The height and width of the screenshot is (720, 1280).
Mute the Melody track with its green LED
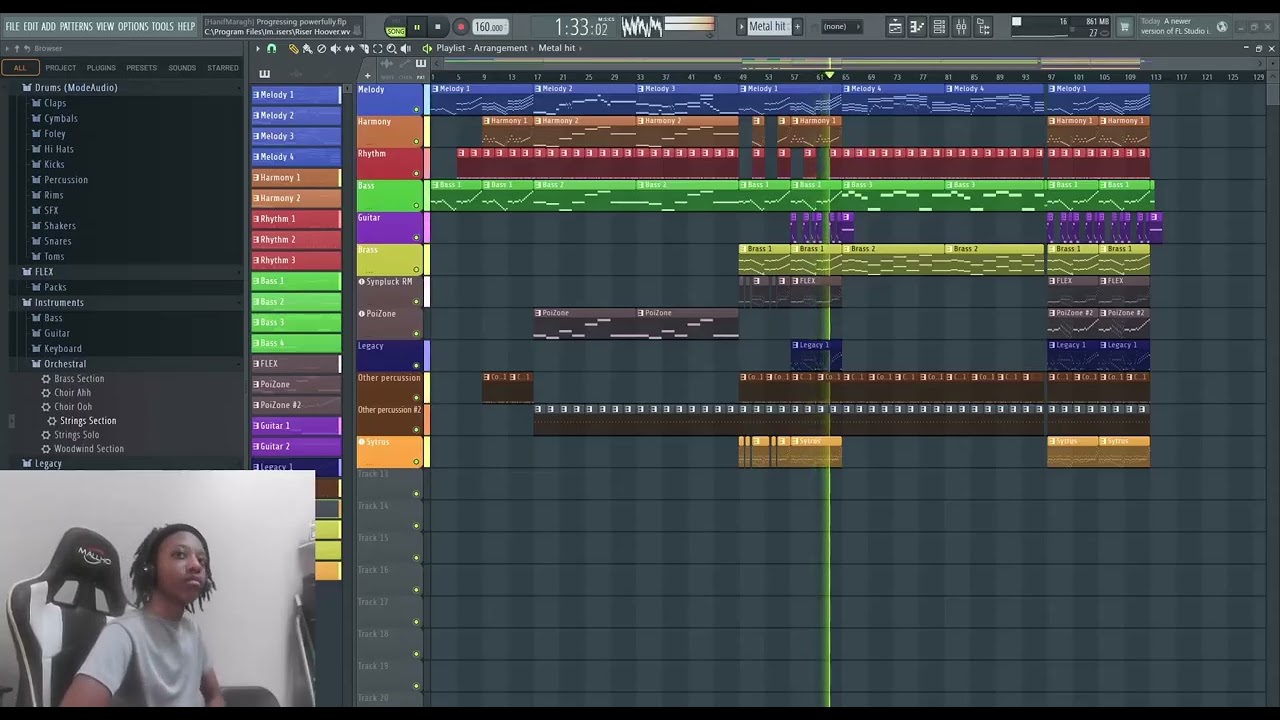(x=416, y=109)
